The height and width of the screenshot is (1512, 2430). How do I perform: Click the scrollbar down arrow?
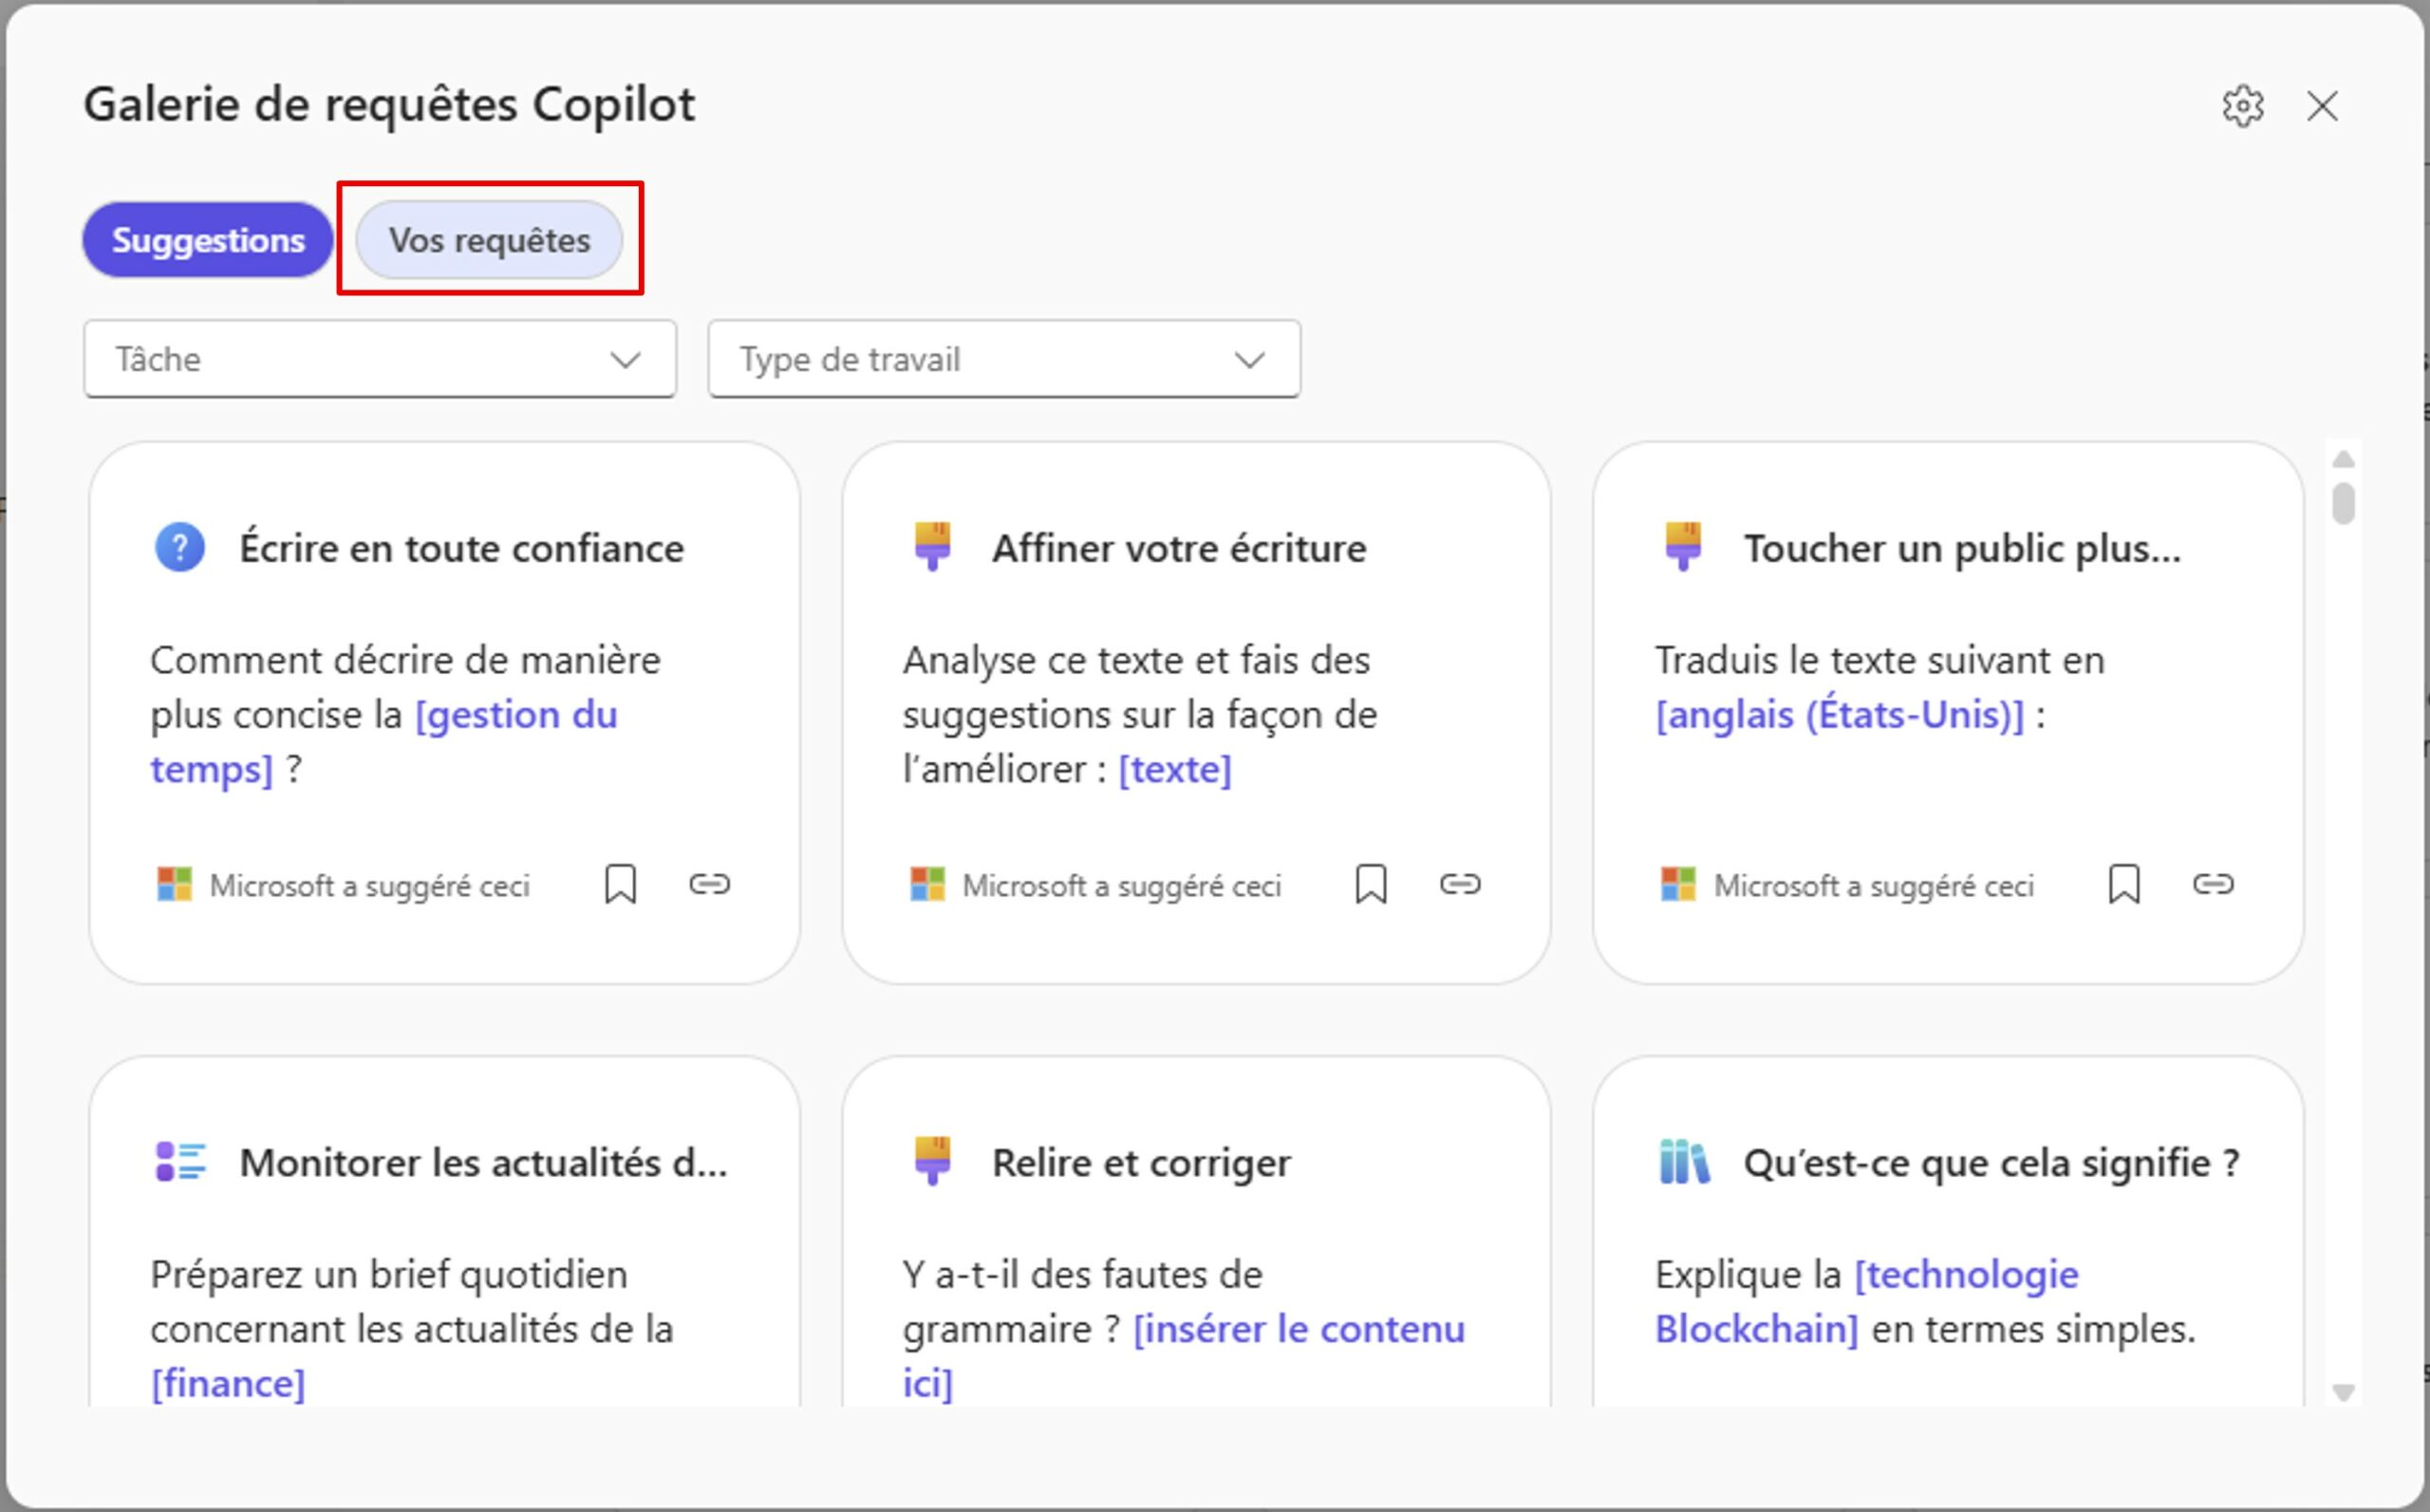tap(2342, 1391)
